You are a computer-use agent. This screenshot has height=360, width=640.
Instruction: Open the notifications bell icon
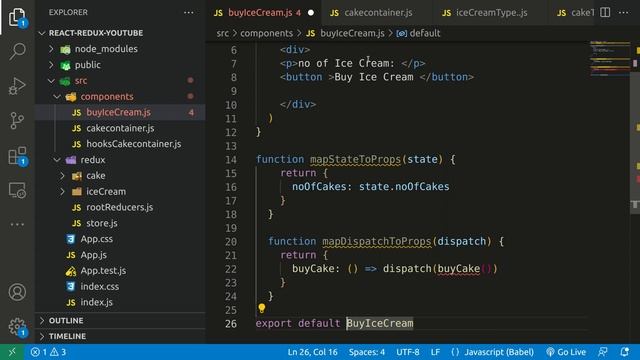624,352
